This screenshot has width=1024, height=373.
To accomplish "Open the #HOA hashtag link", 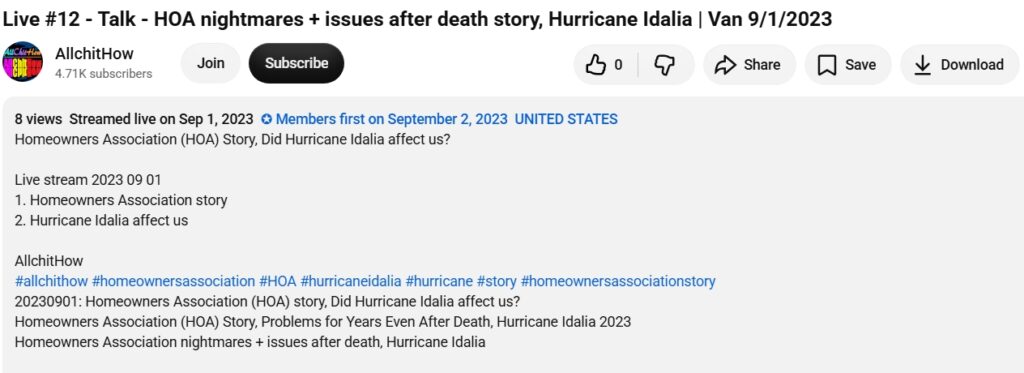I will click(278, 282).
